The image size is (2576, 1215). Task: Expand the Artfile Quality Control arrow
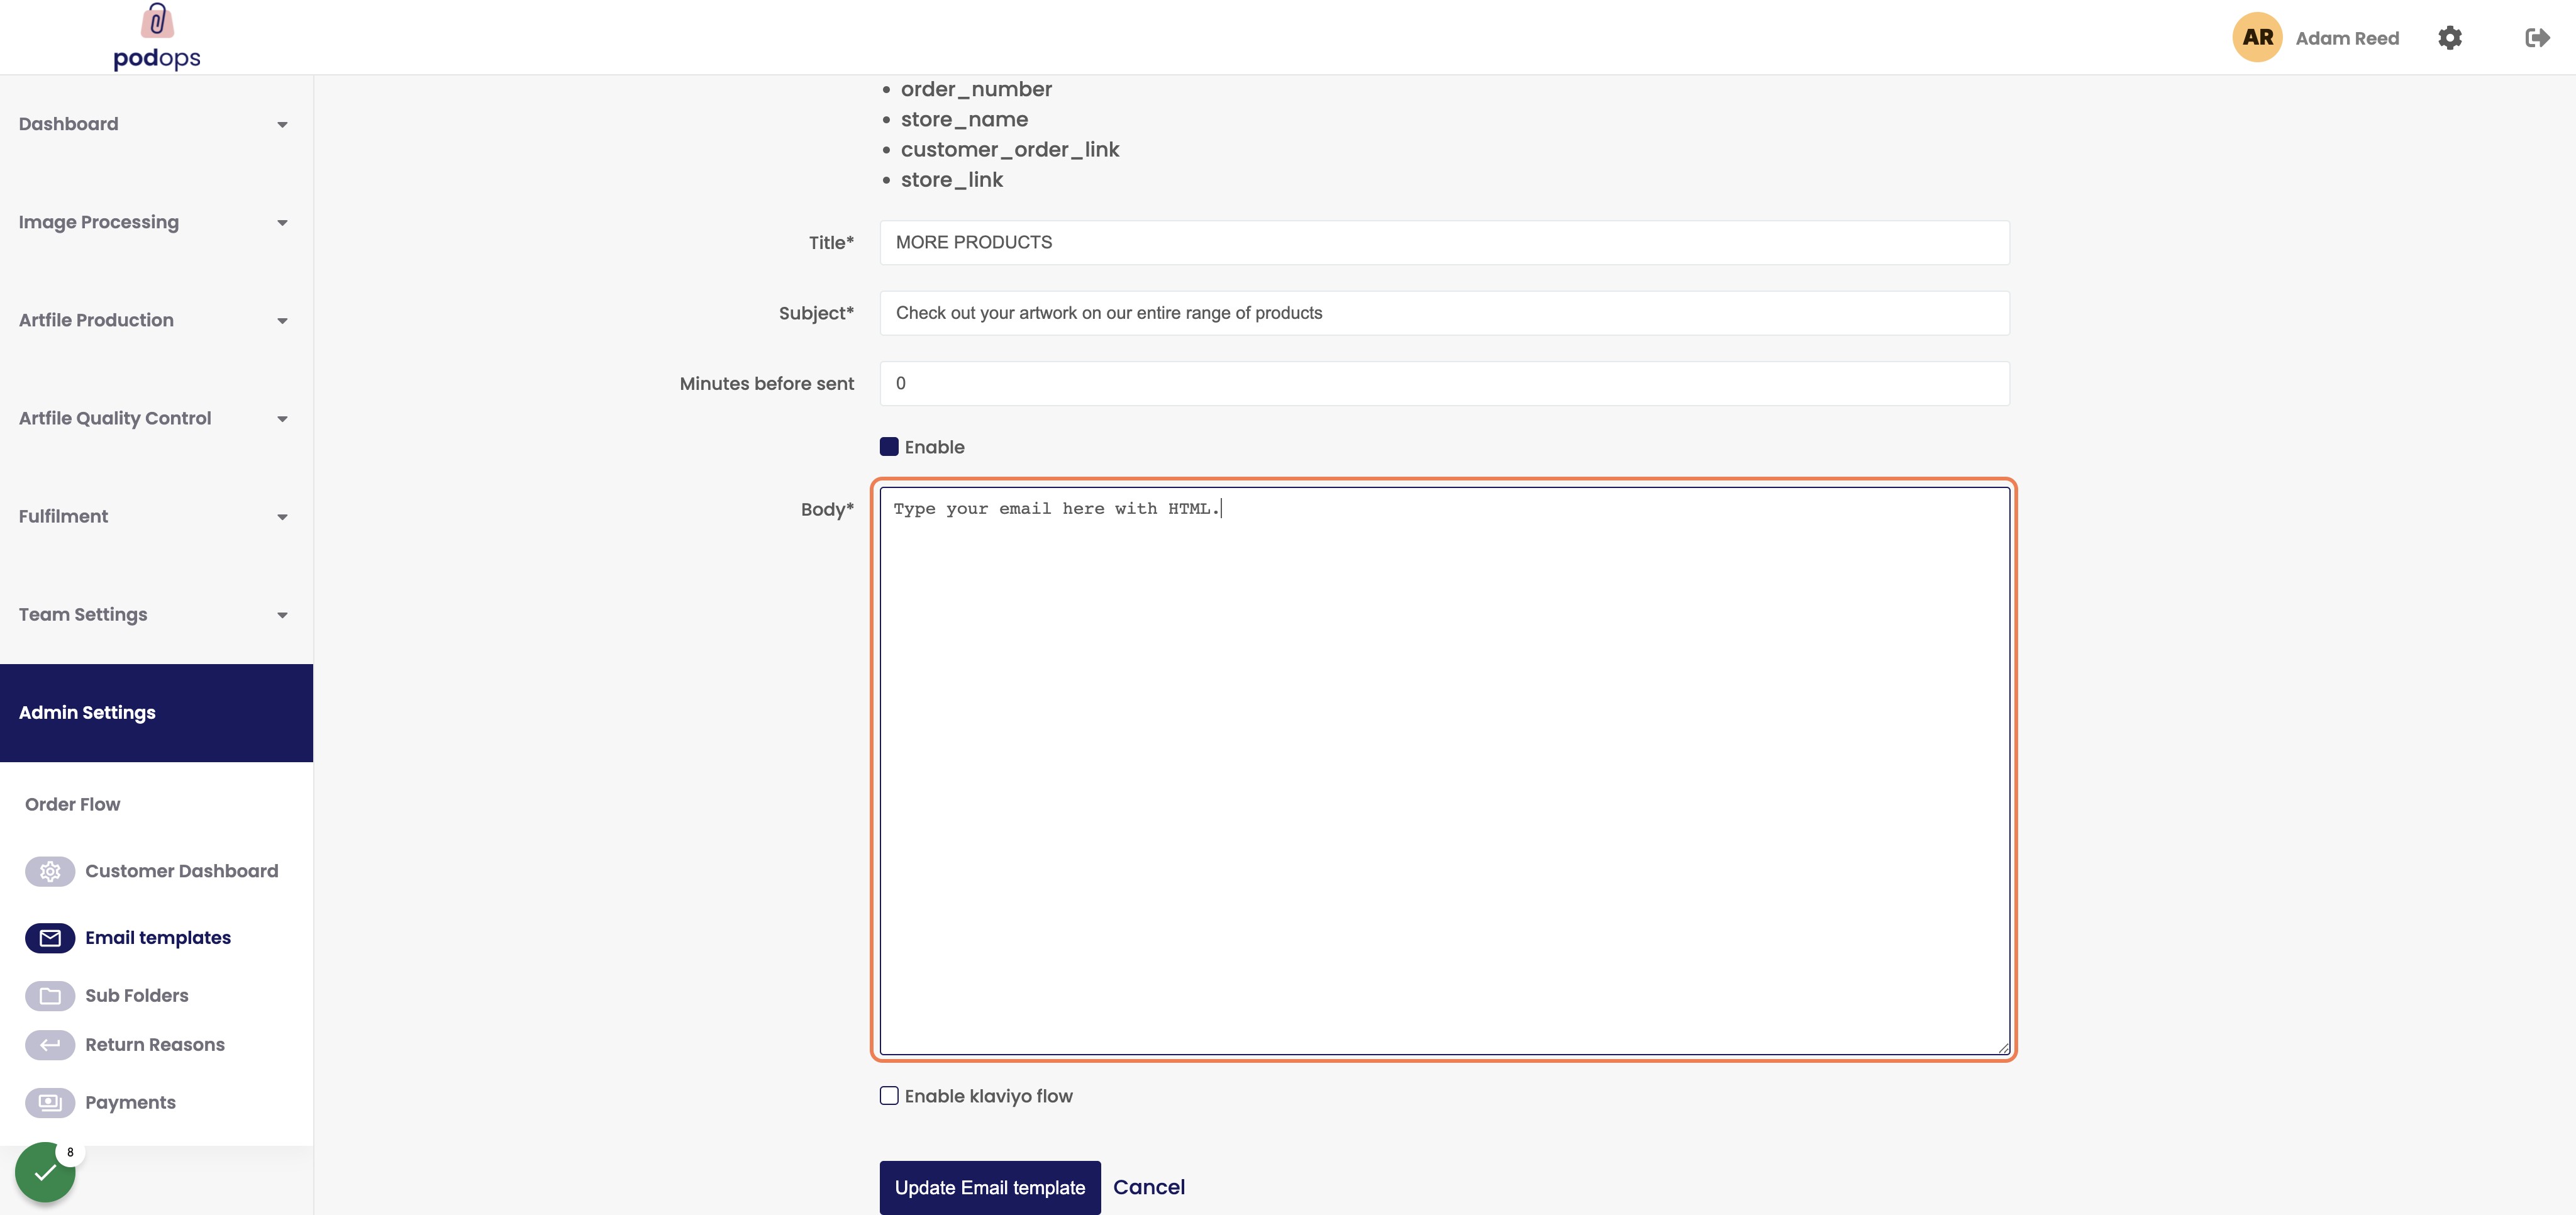282,419
